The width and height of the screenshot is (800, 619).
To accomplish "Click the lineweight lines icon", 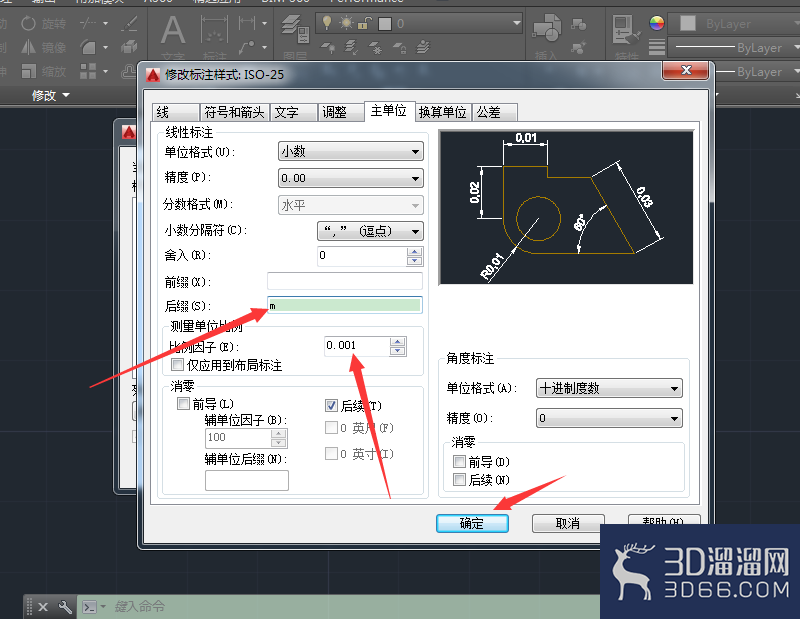I will pyautogui.click(x=657, y=47).
